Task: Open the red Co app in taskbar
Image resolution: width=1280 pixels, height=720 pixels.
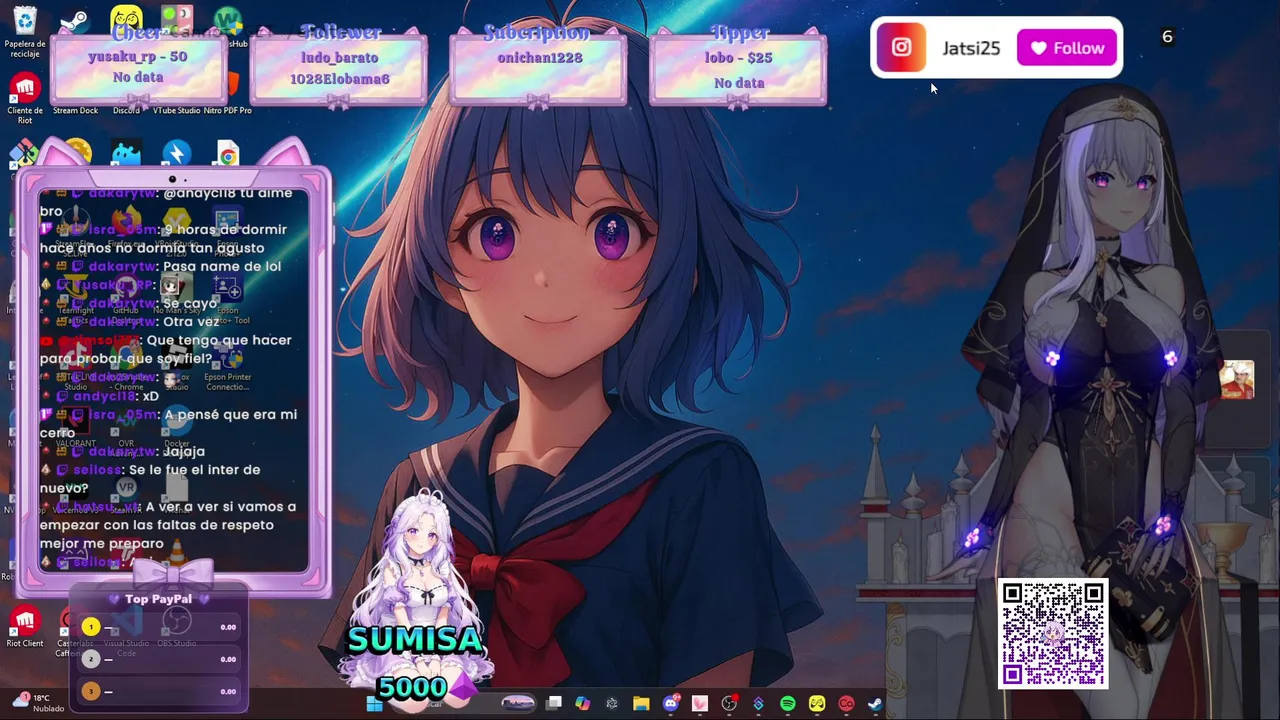Action: [x=846, y=704]
